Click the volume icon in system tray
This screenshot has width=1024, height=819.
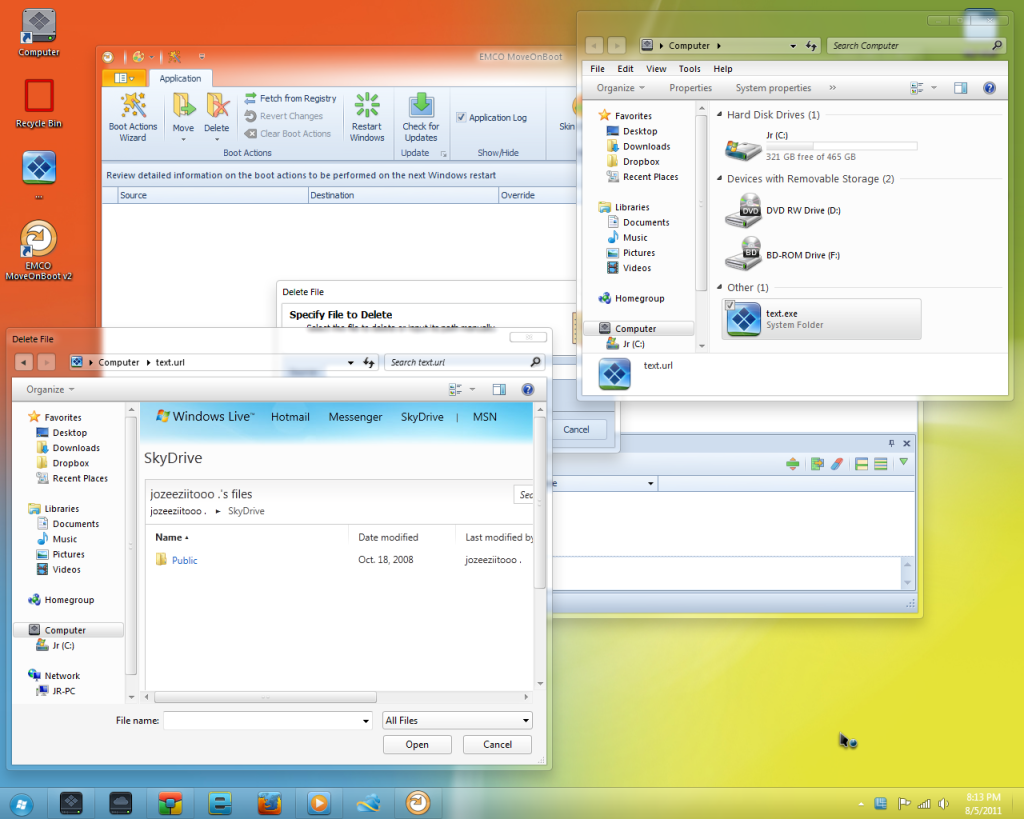pos(943,804)
